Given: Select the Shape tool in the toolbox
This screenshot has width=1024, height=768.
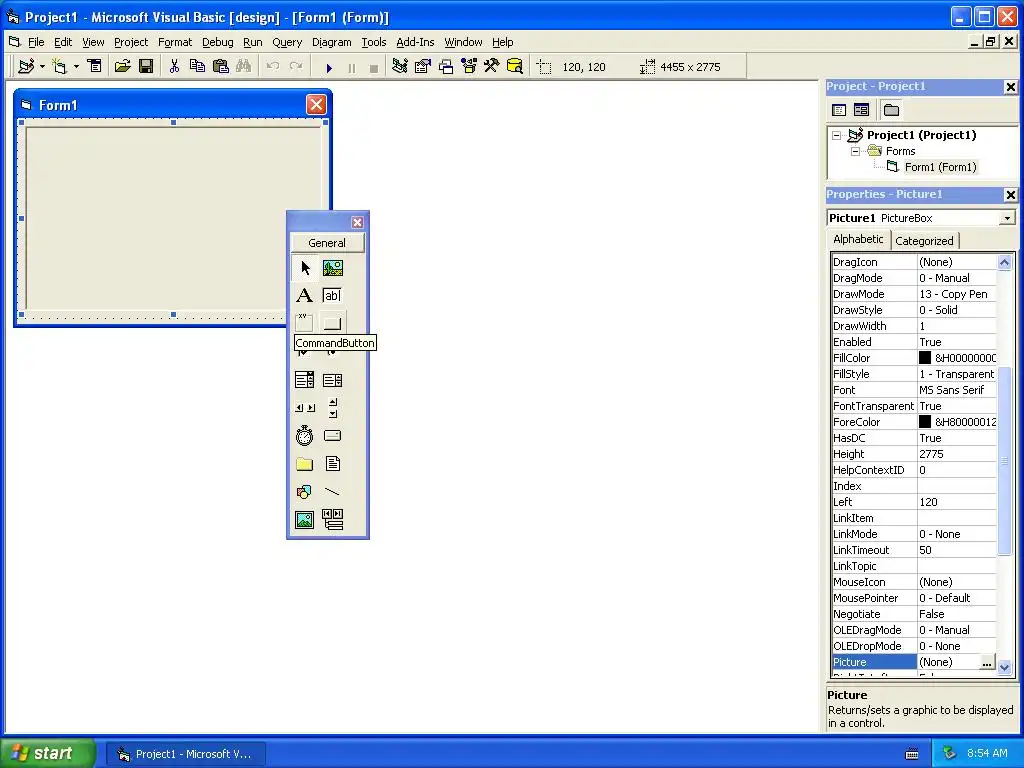Looking at the screenshot, I should click(304, 492).
